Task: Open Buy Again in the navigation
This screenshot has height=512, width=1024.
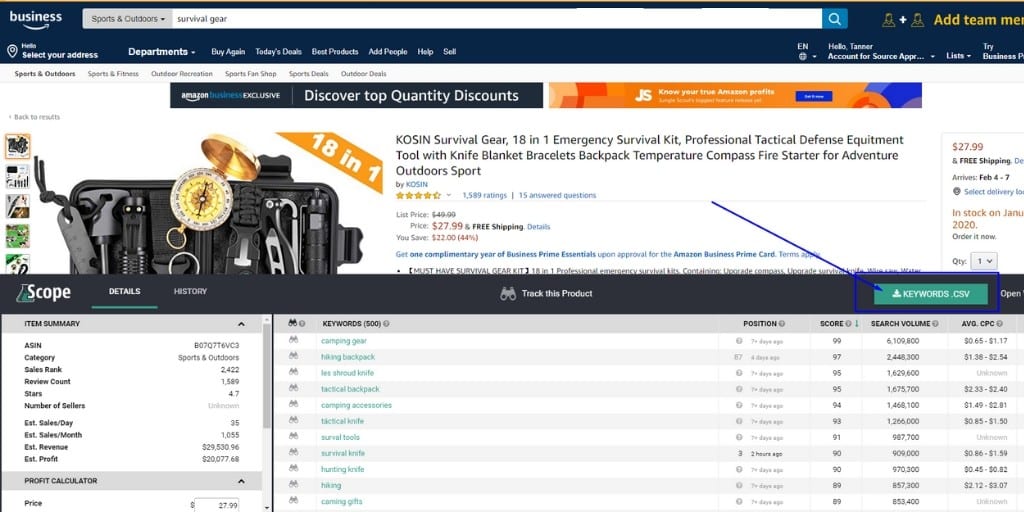Action: [x=228, y=52]
